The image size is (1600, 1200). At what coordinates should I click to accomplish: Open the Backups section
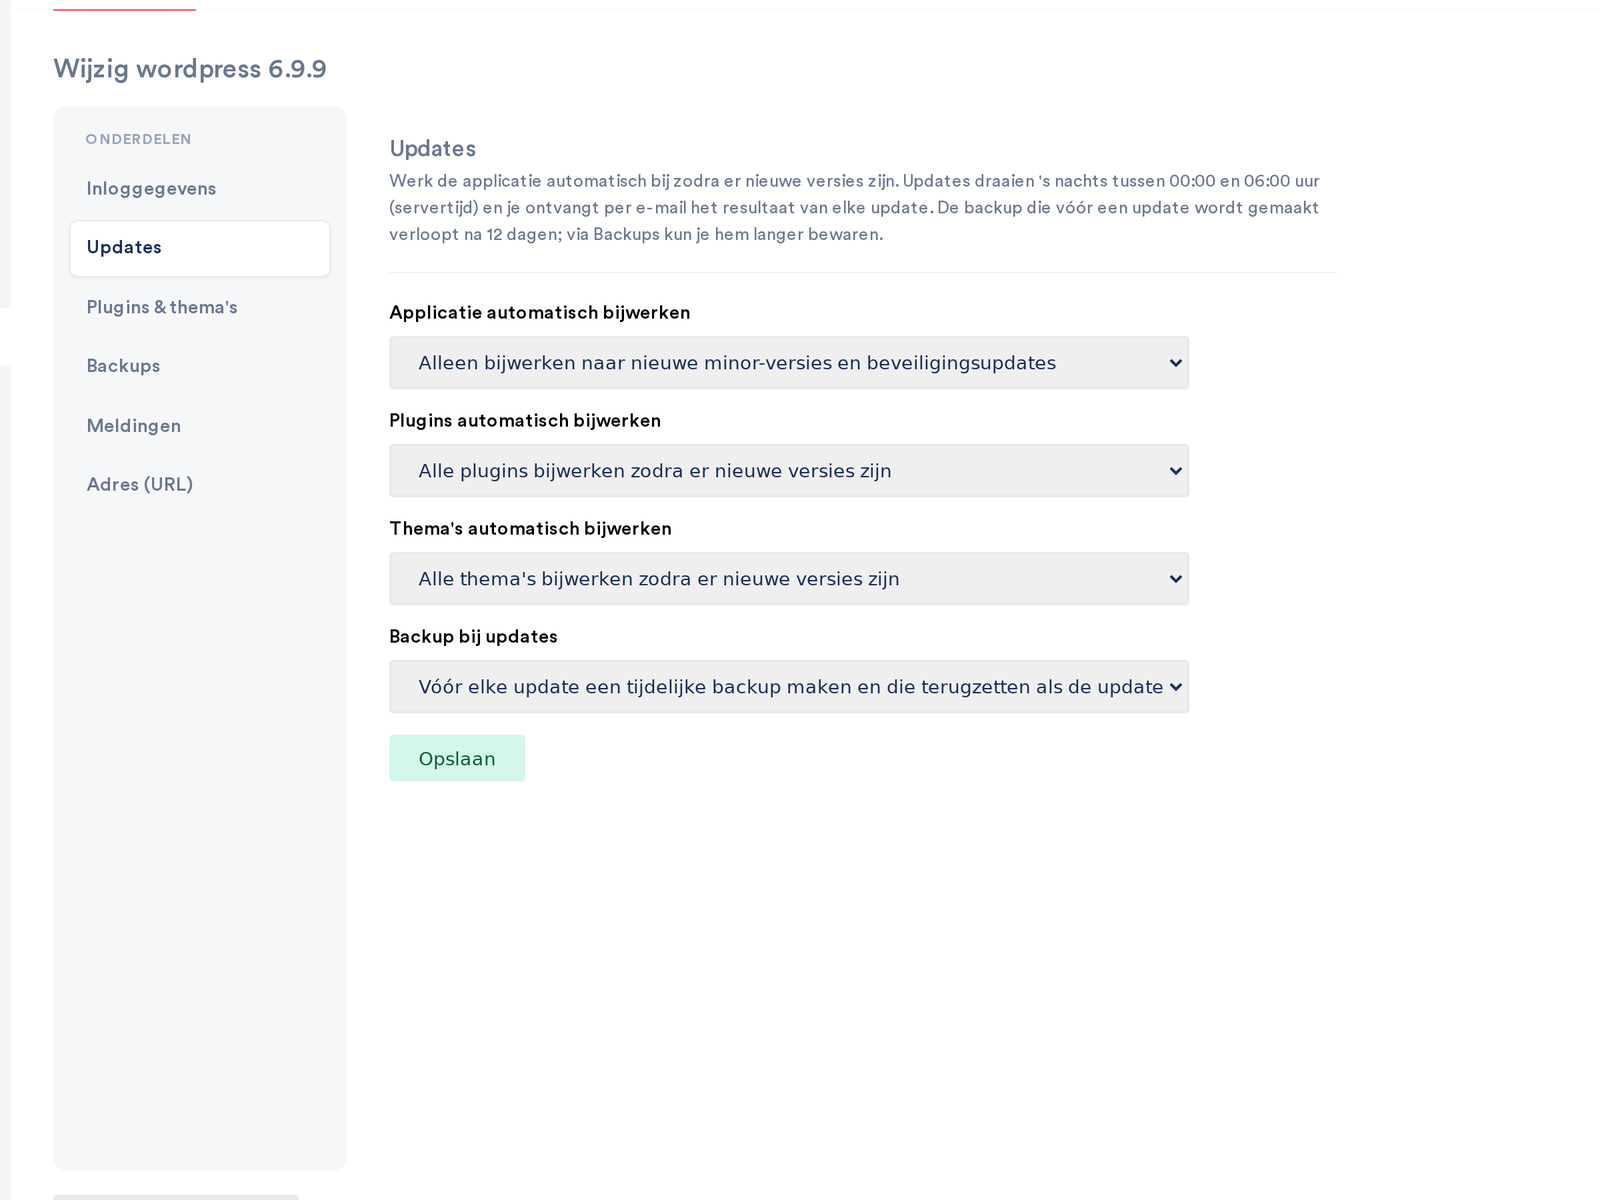pos(199,366)
